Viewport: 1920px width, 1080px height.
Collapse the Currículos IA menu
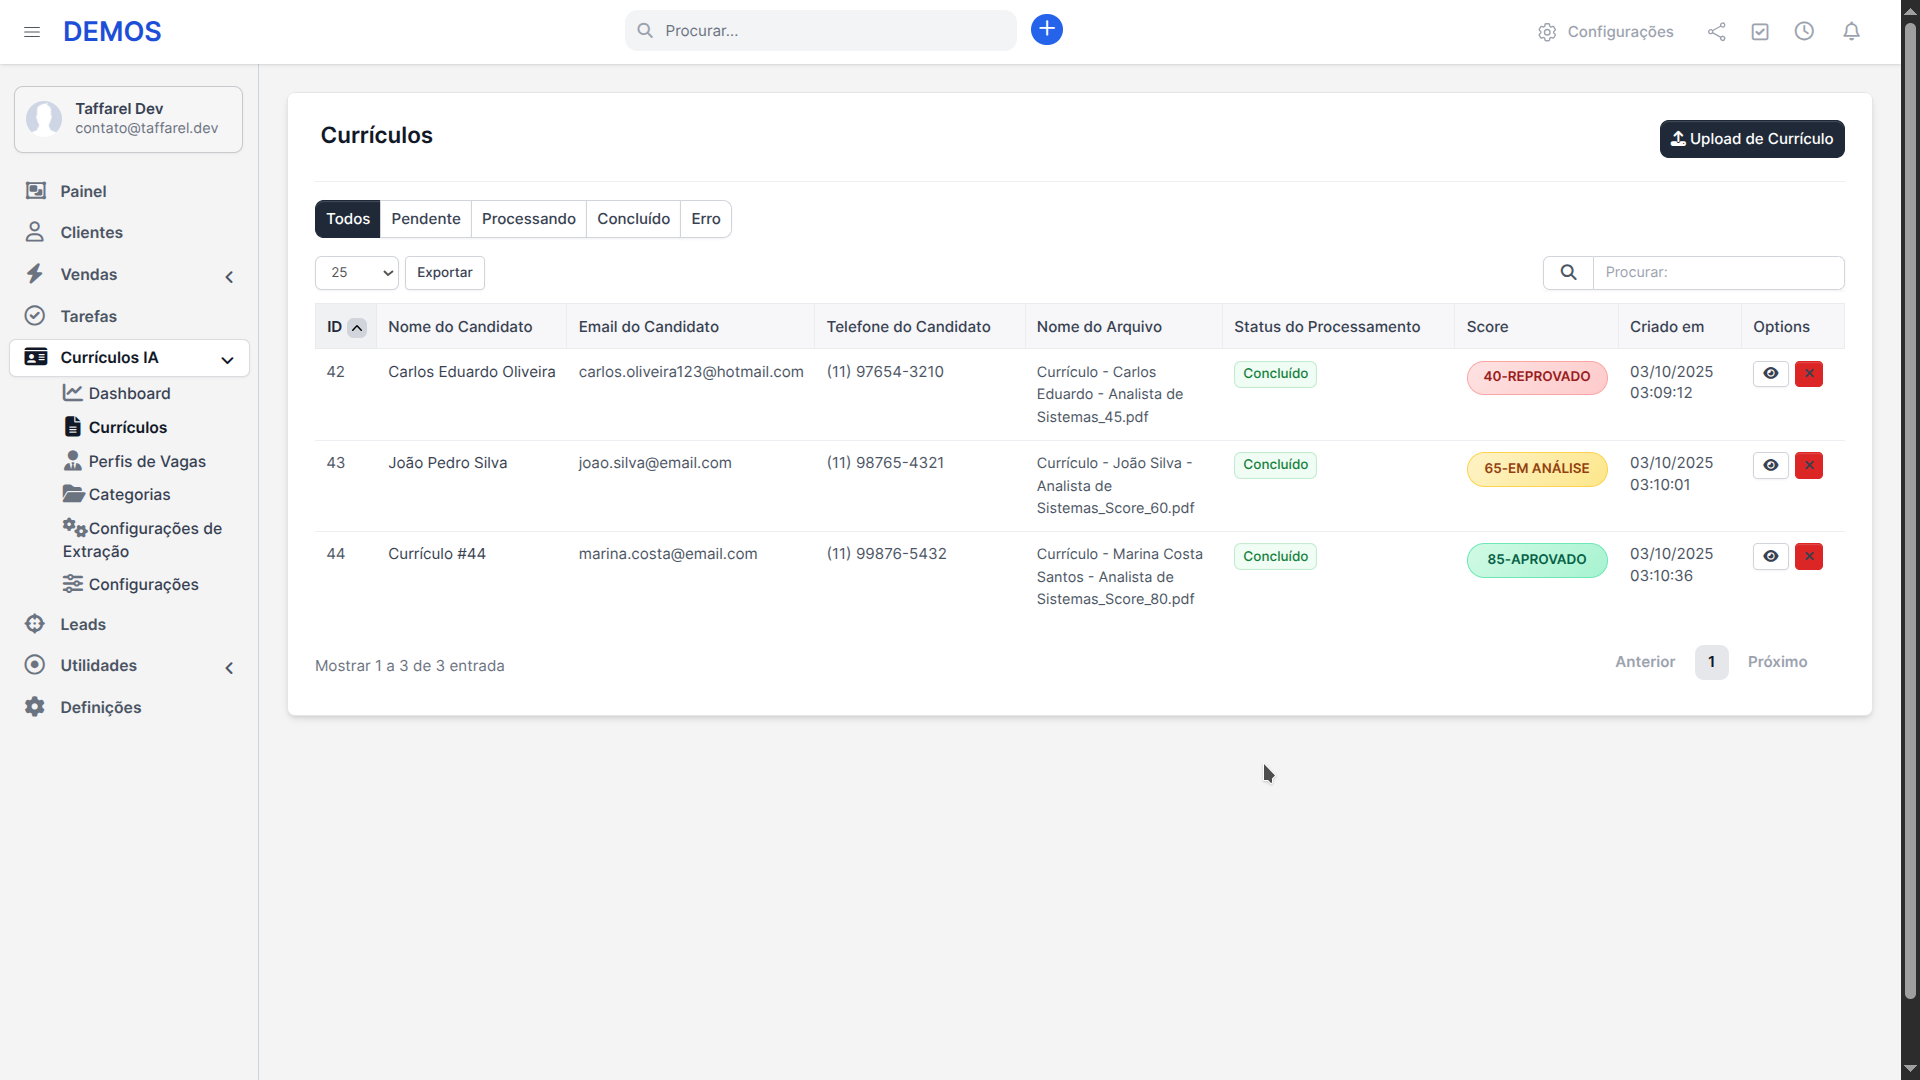(228, 360)
